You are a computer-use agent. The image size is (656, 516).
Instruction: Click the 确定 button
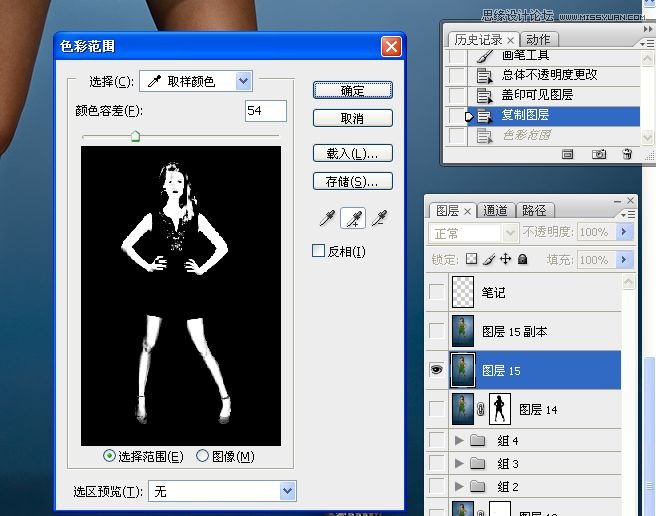point(353,90)
